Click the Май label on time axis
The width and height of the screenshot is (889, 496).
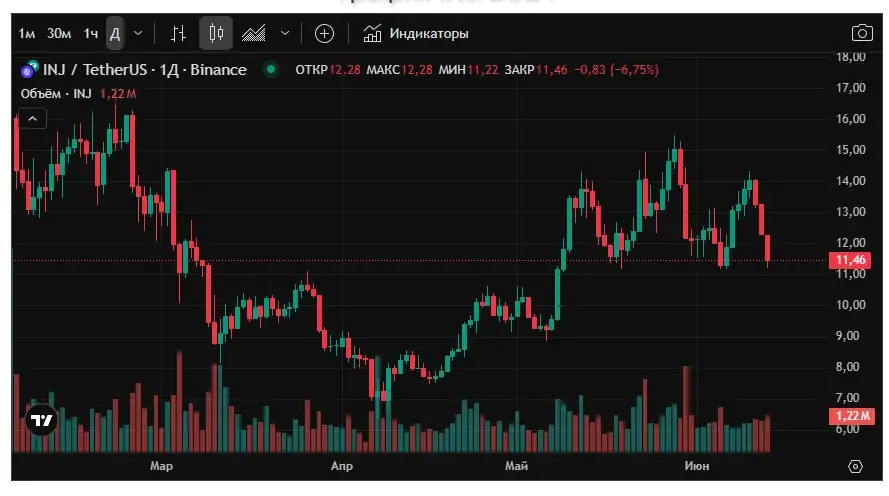pos(517,466)
